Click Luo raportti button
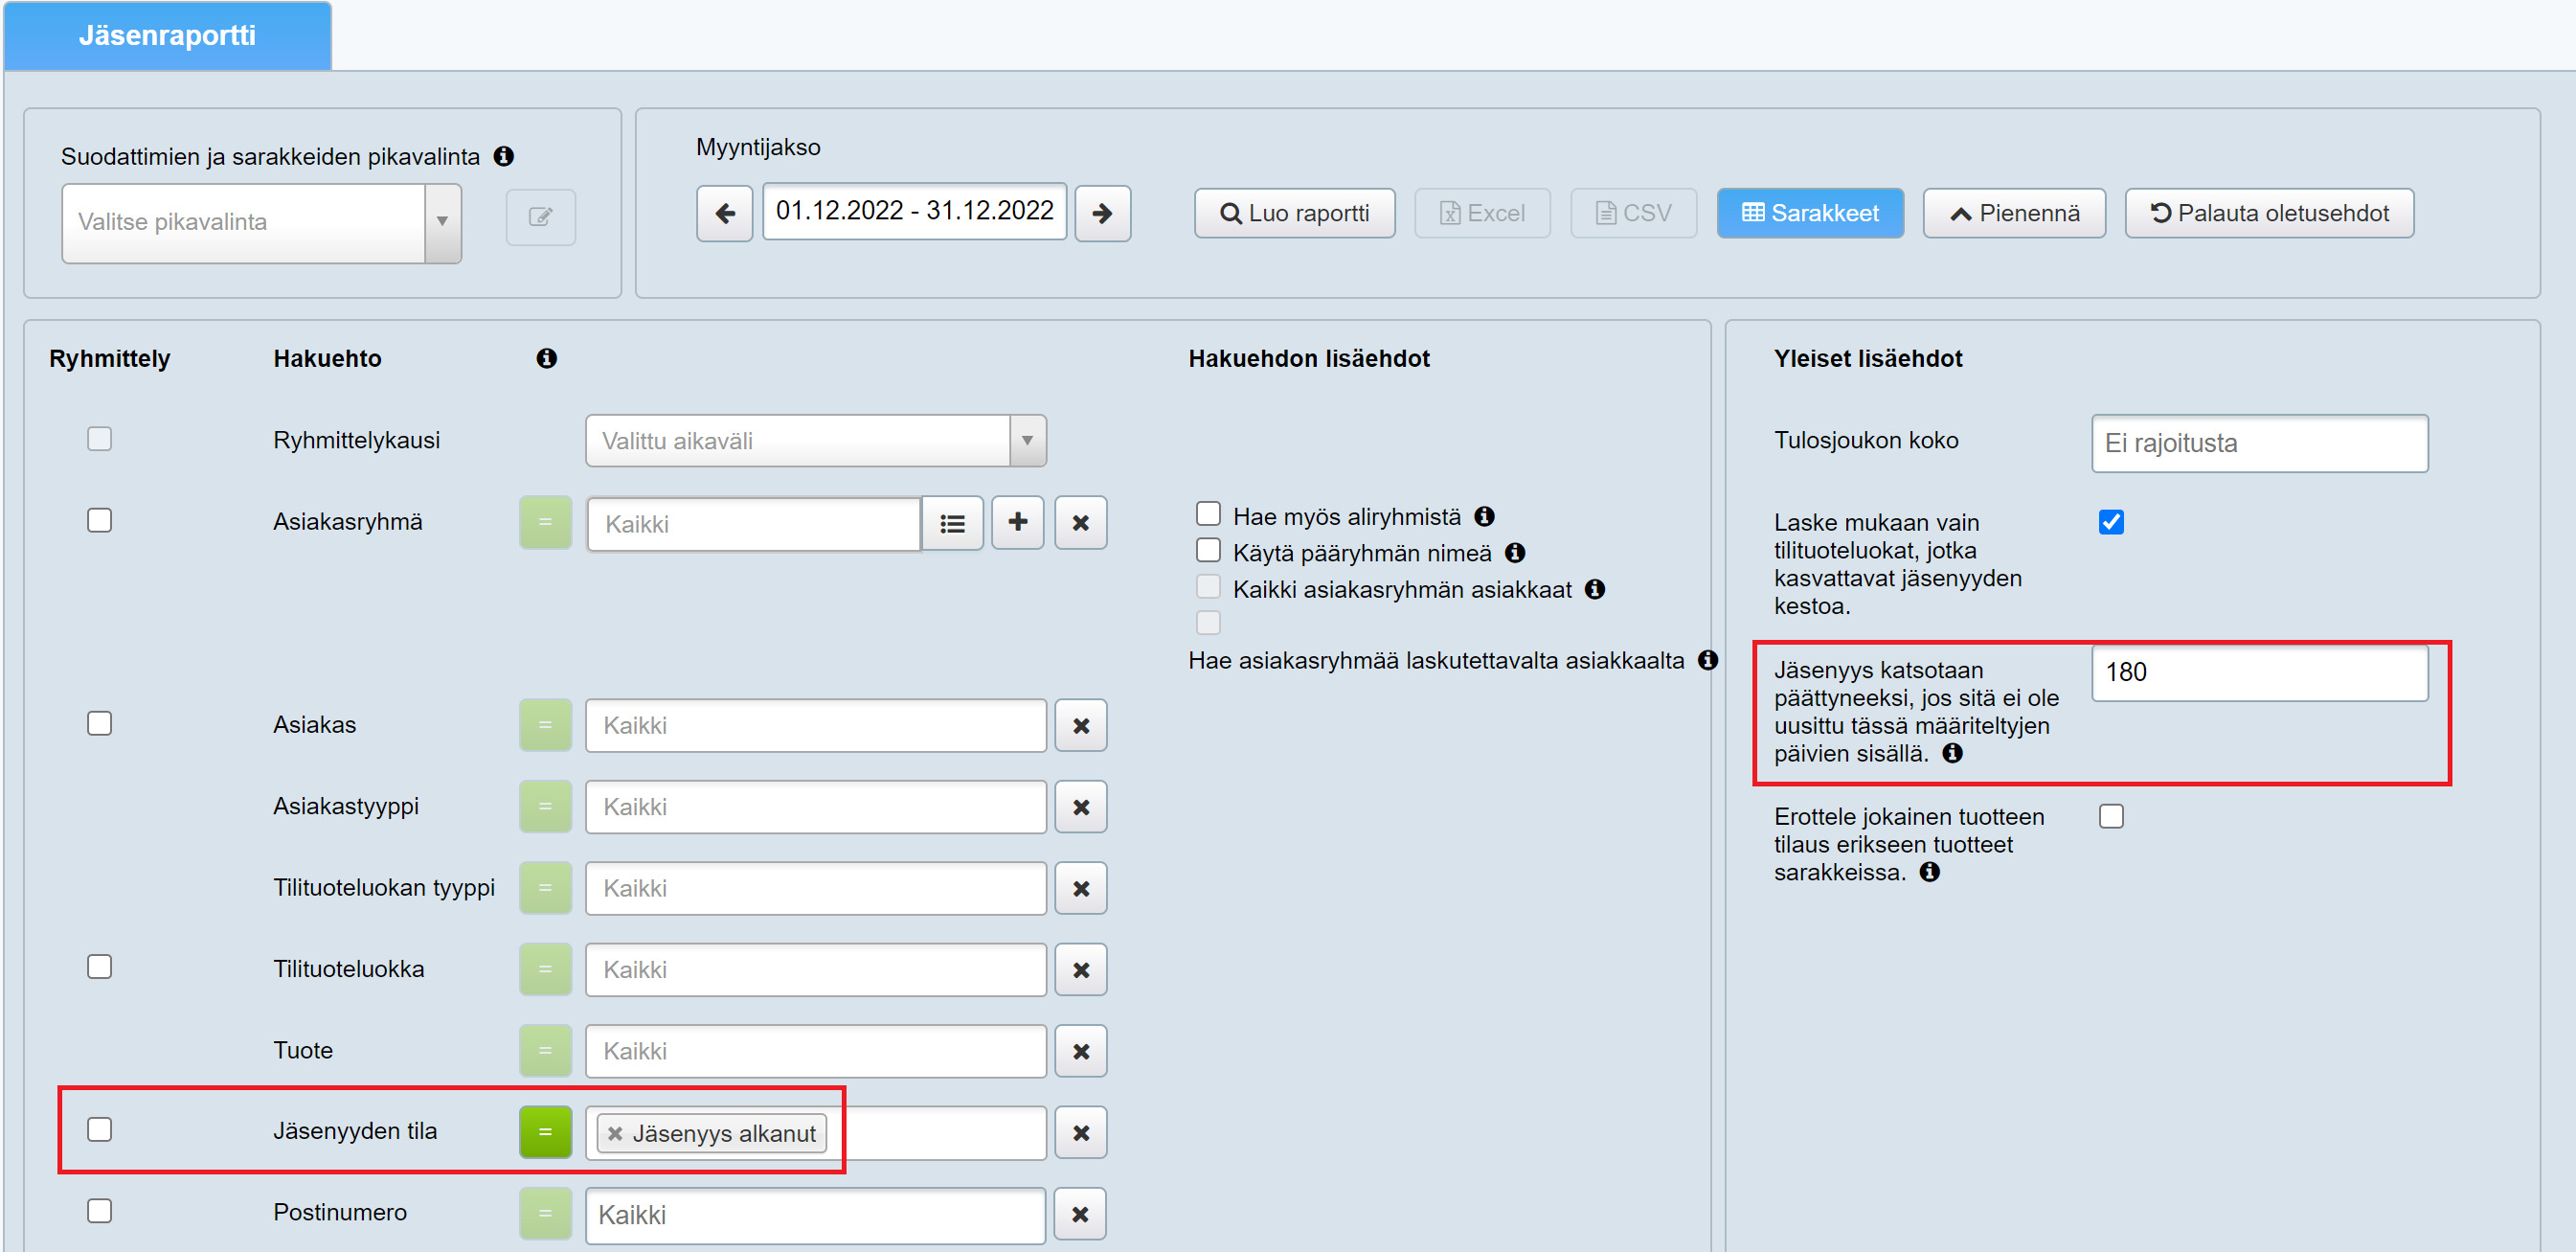The height and width of the screenshot is (1252, 2576). 1294,213
